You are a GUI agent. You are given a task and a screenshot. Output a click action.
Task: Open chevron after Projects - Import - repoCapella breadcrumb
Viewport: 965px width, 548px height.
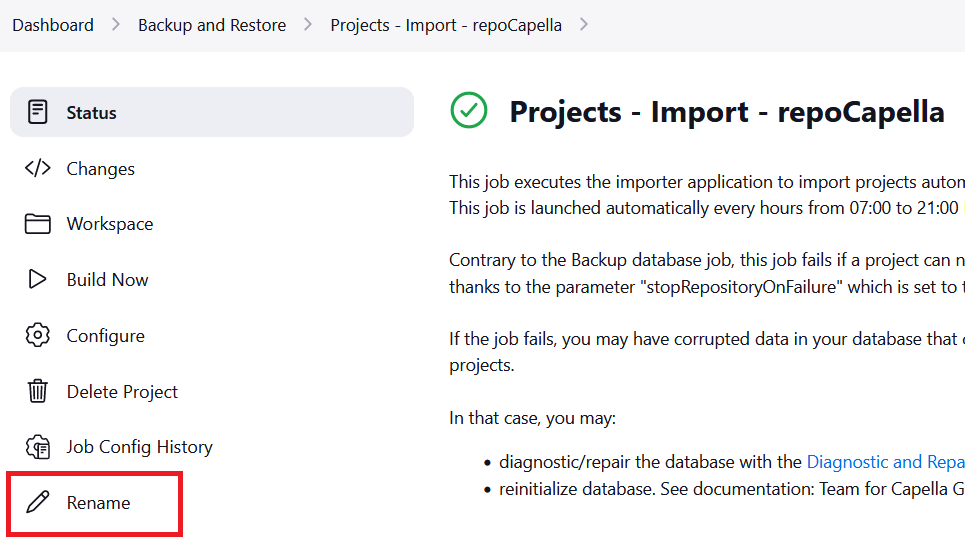(x=584, y=25)
